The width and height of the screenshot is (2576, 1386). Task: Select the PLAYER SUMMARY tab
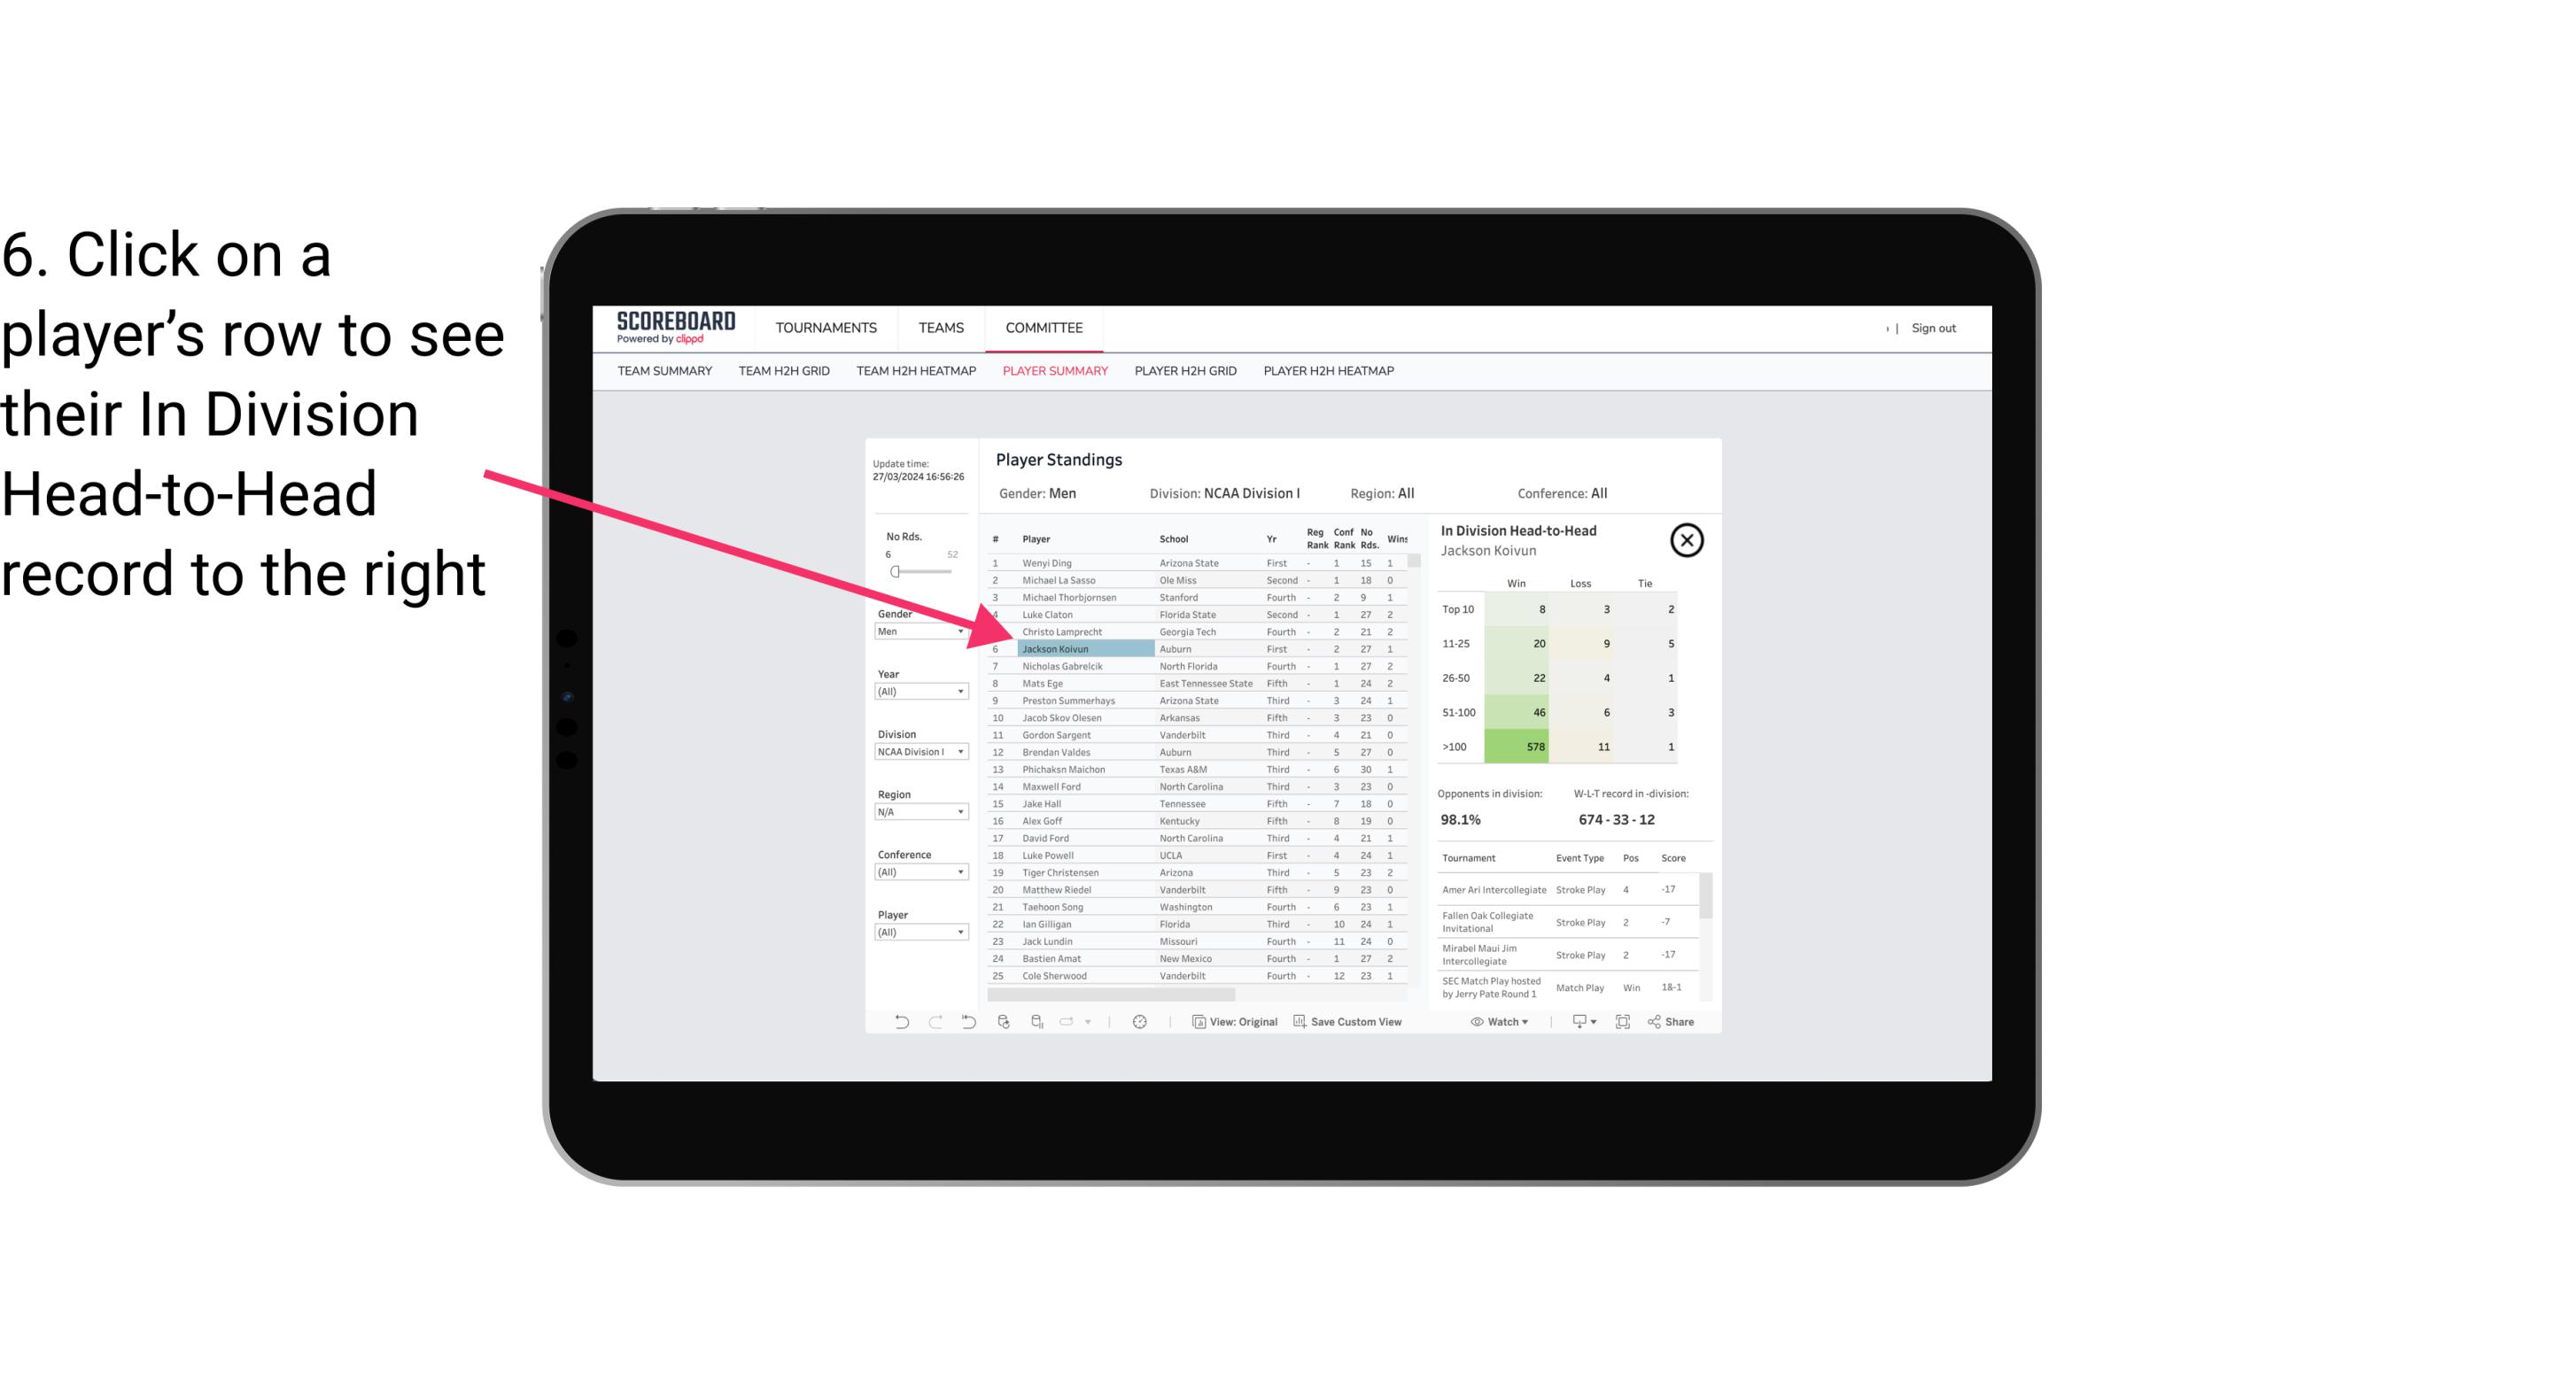[1053, 370]
